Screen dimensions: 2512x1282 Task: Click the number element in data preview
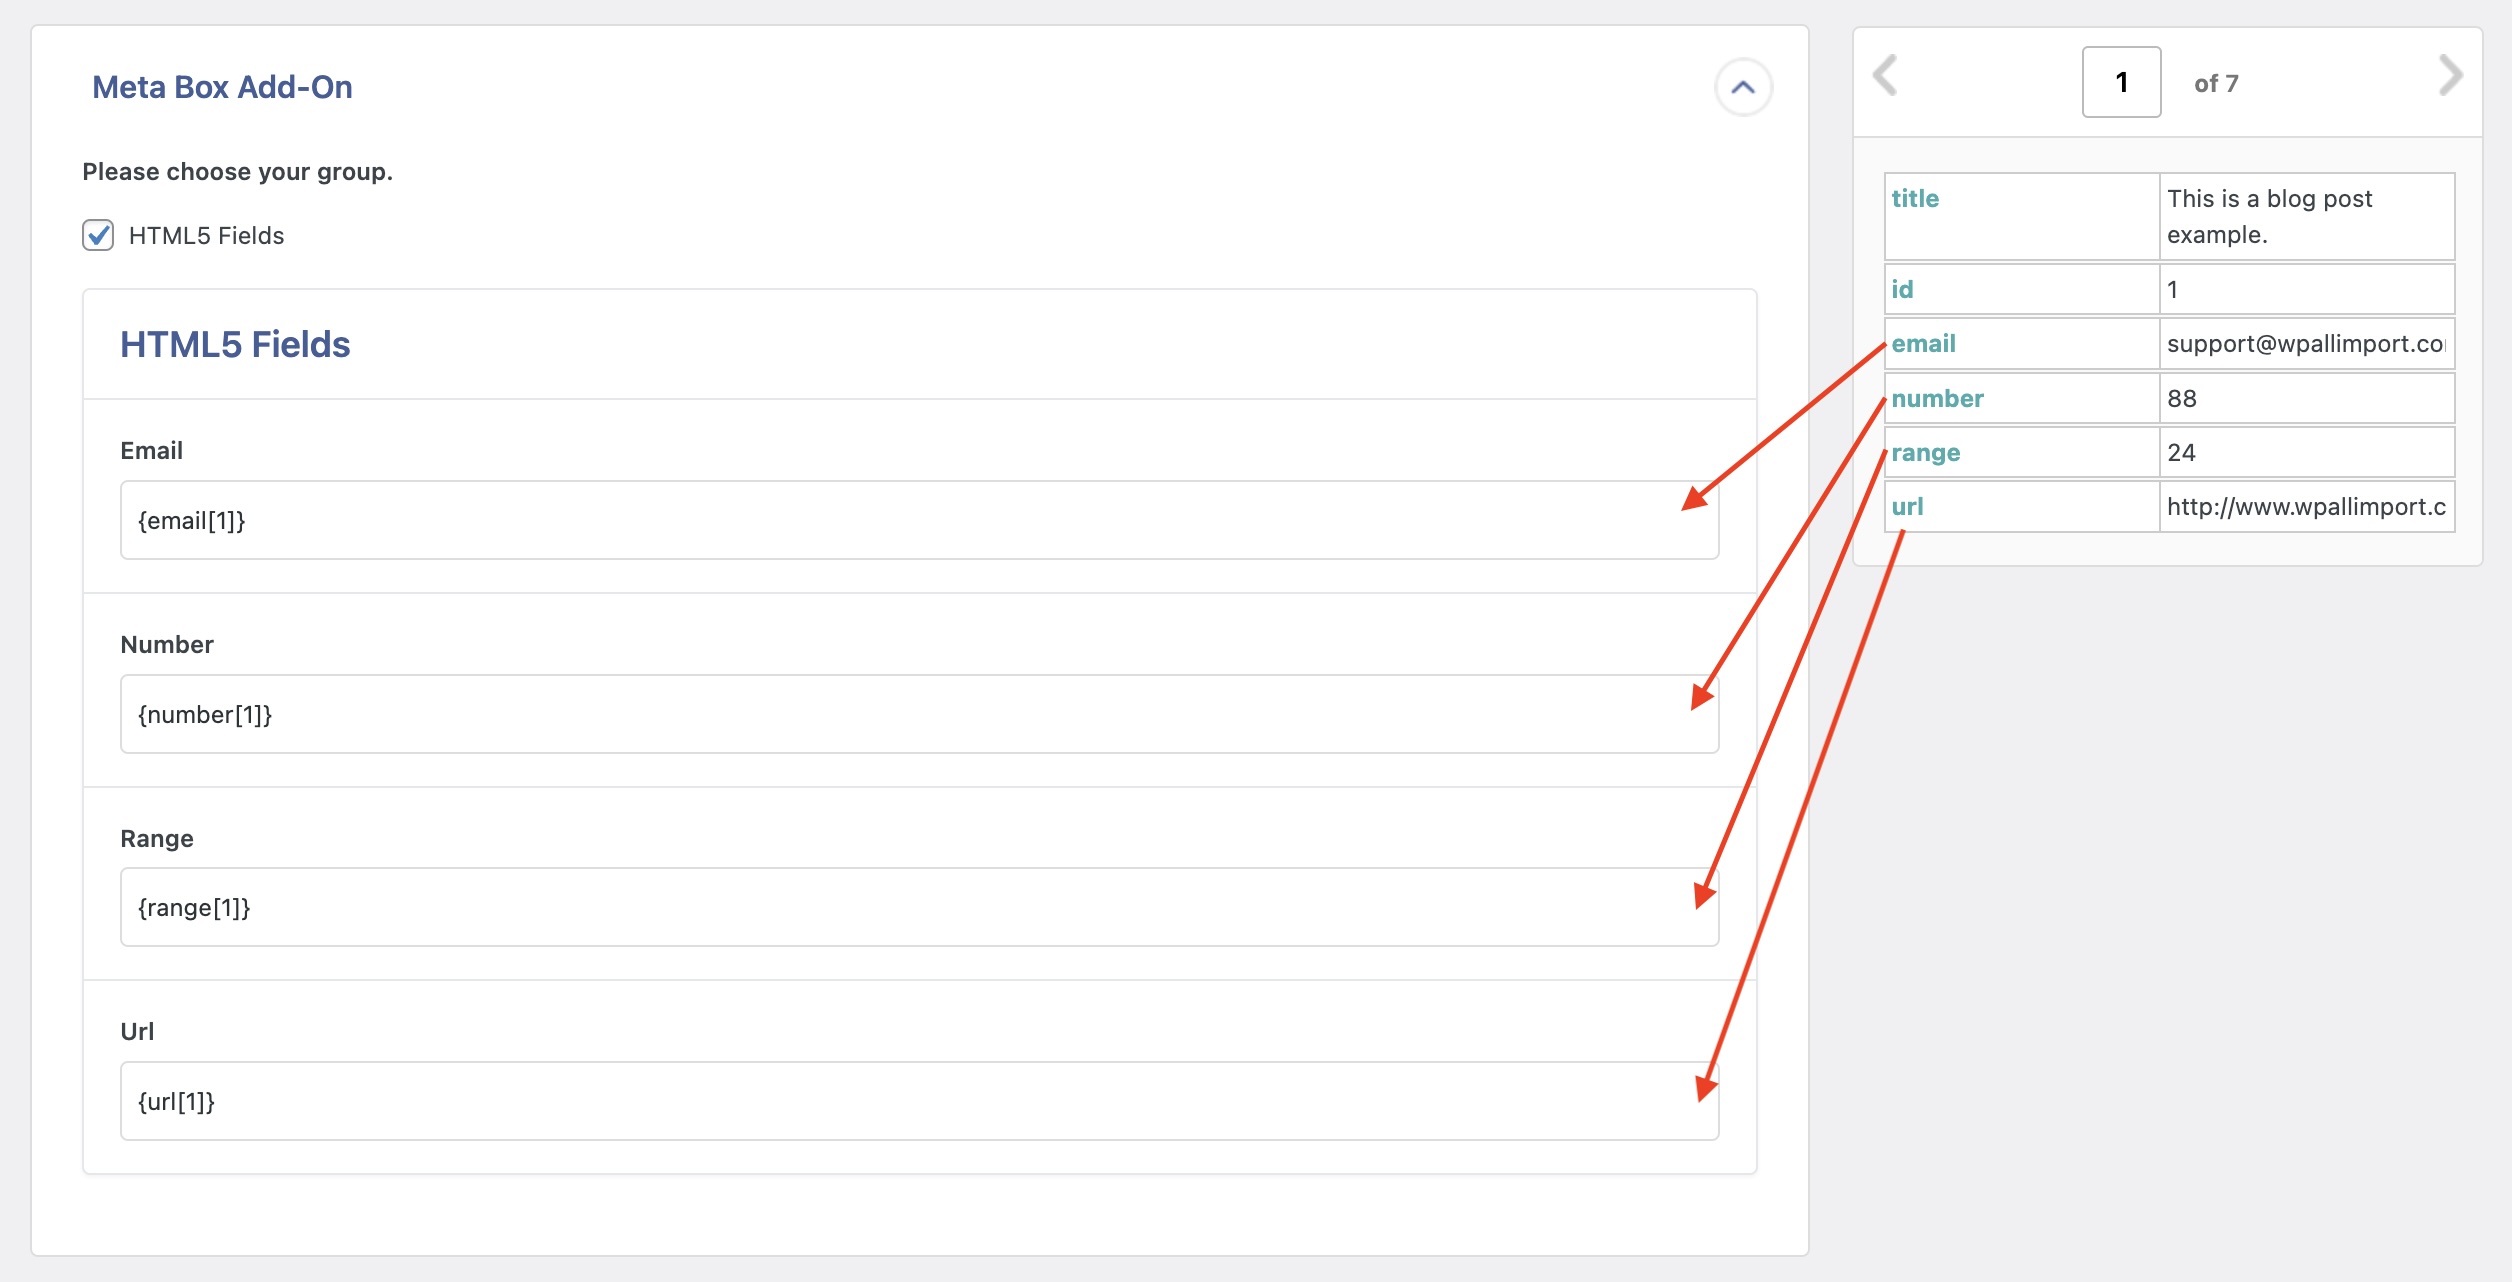(1937, 399)
